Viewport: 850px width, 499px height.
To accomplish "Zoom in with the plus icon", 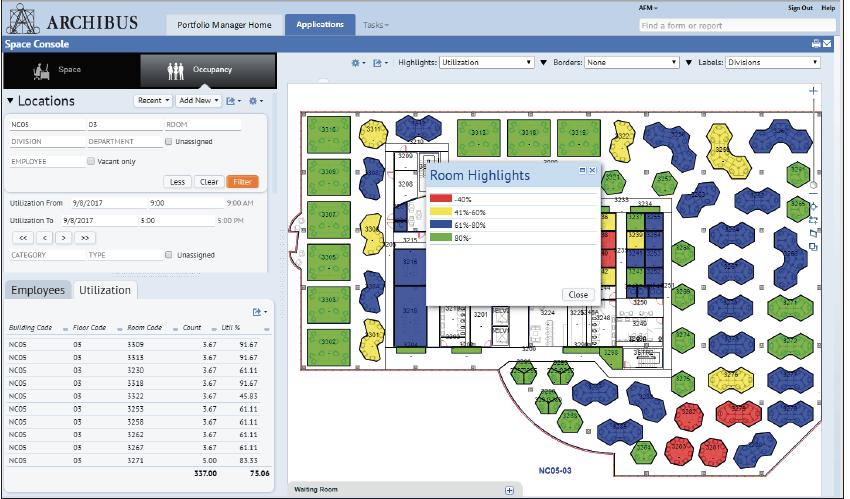I will point(813,91).
